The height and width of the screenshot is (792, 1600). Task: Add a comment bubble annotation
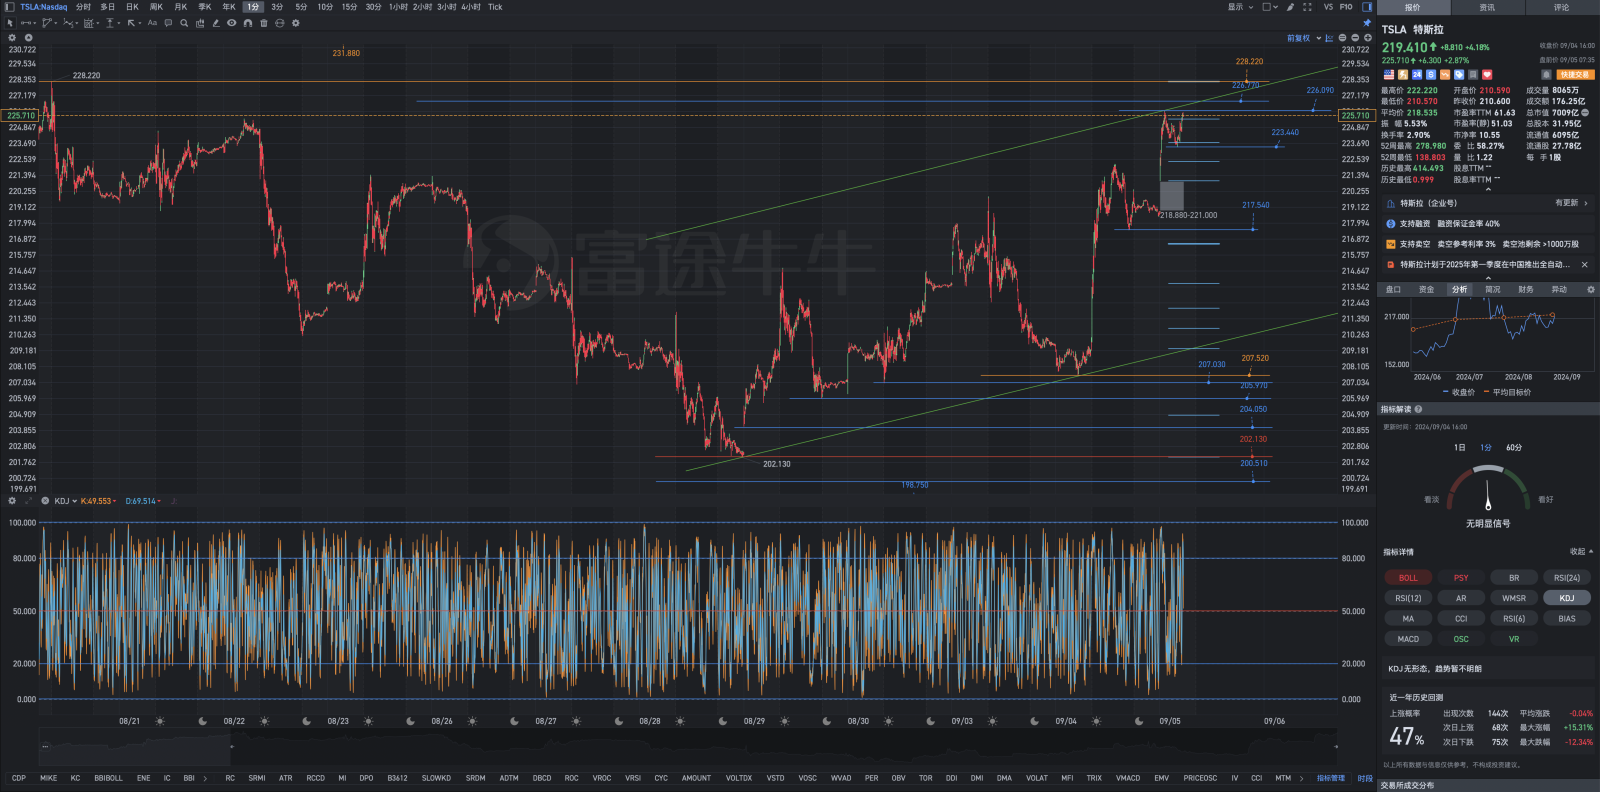[x=168, y=23]
